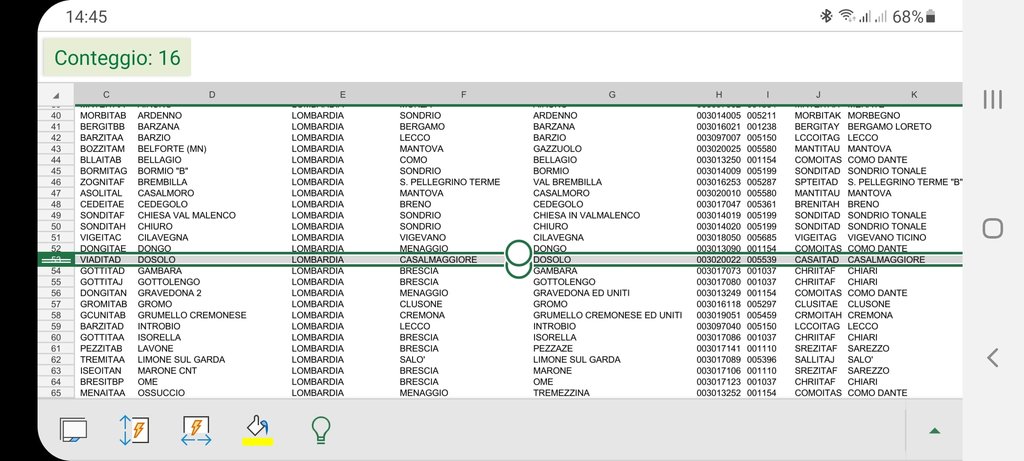Tap the sheet cards view icon
This screenshot has height=461, width=1024.
(74, 429)
